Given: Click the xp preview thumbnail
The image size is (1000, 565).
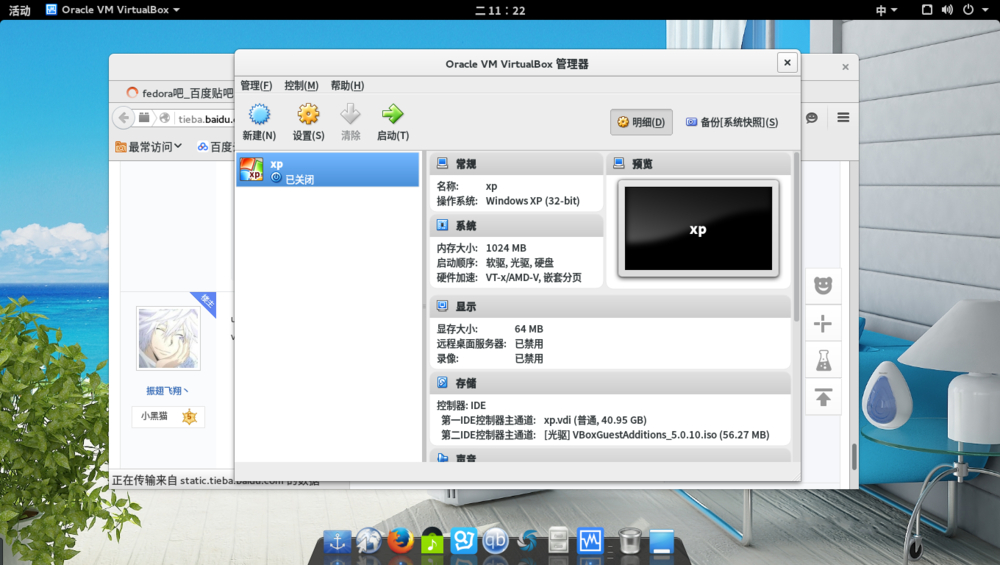Looking at the screenshot, I should (698, 228).
